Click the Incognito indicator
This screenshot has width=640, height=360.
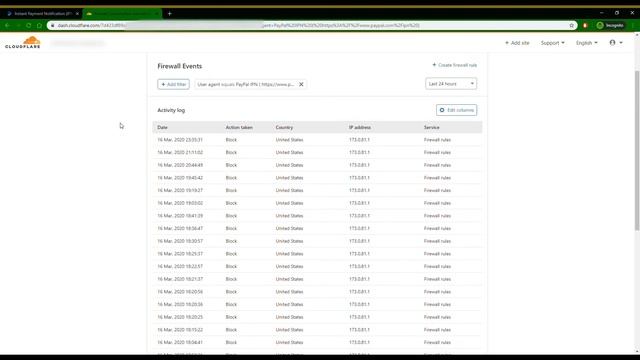610,25
